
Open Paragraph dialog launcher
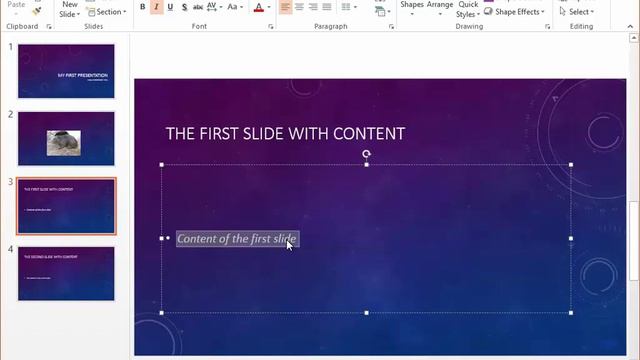pos(391,27)
